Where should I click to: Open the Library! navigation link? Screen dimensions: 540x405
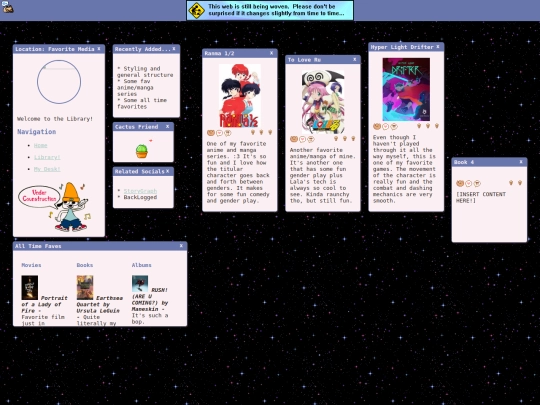pos(47,157)
